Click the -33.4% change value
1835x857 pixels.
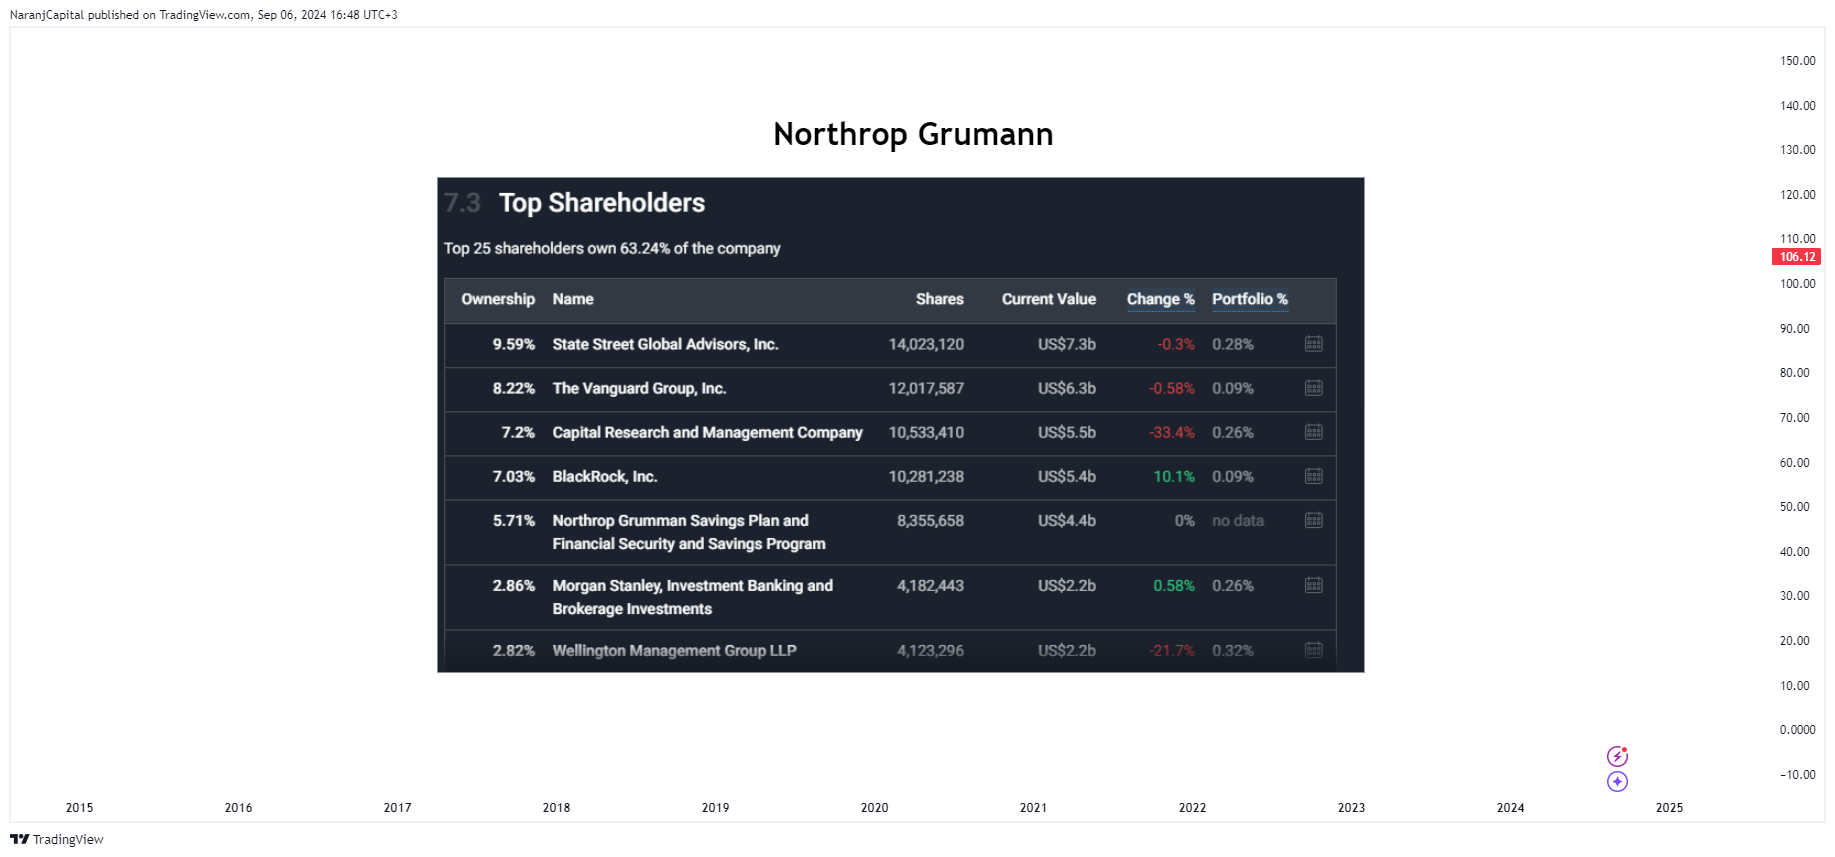click(x=1172, y=432)
